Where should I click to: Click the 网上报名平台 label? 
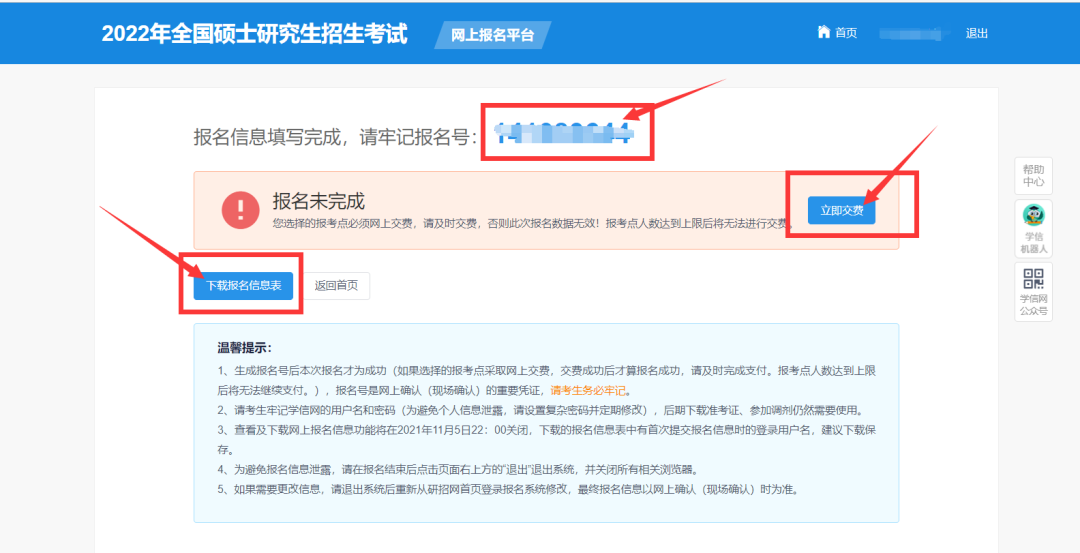click(x=492, y=35)
